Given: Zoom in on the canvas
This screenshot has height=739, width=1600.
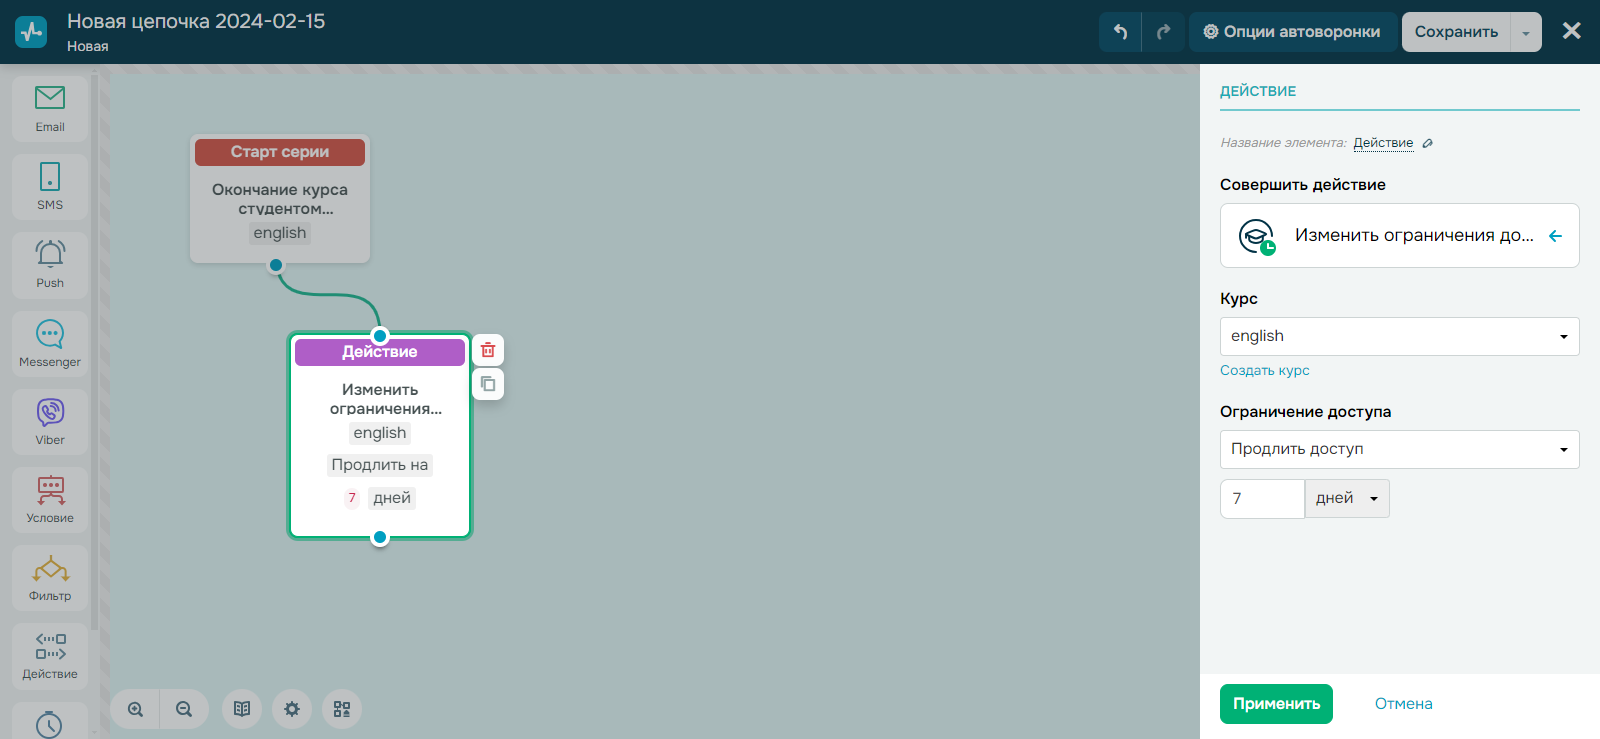Looking at the screenshot, I should [x=136, y=709].
